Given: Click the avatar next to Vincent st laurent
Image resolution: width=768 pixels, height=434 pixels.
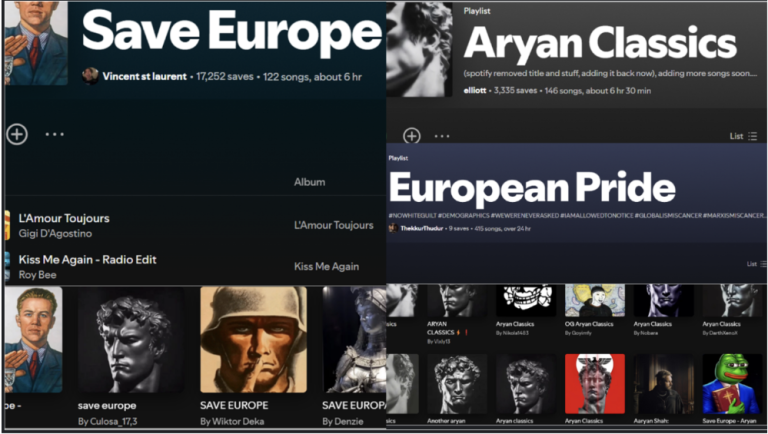Looking at the screenshot, I should click(x=90, y=76).
